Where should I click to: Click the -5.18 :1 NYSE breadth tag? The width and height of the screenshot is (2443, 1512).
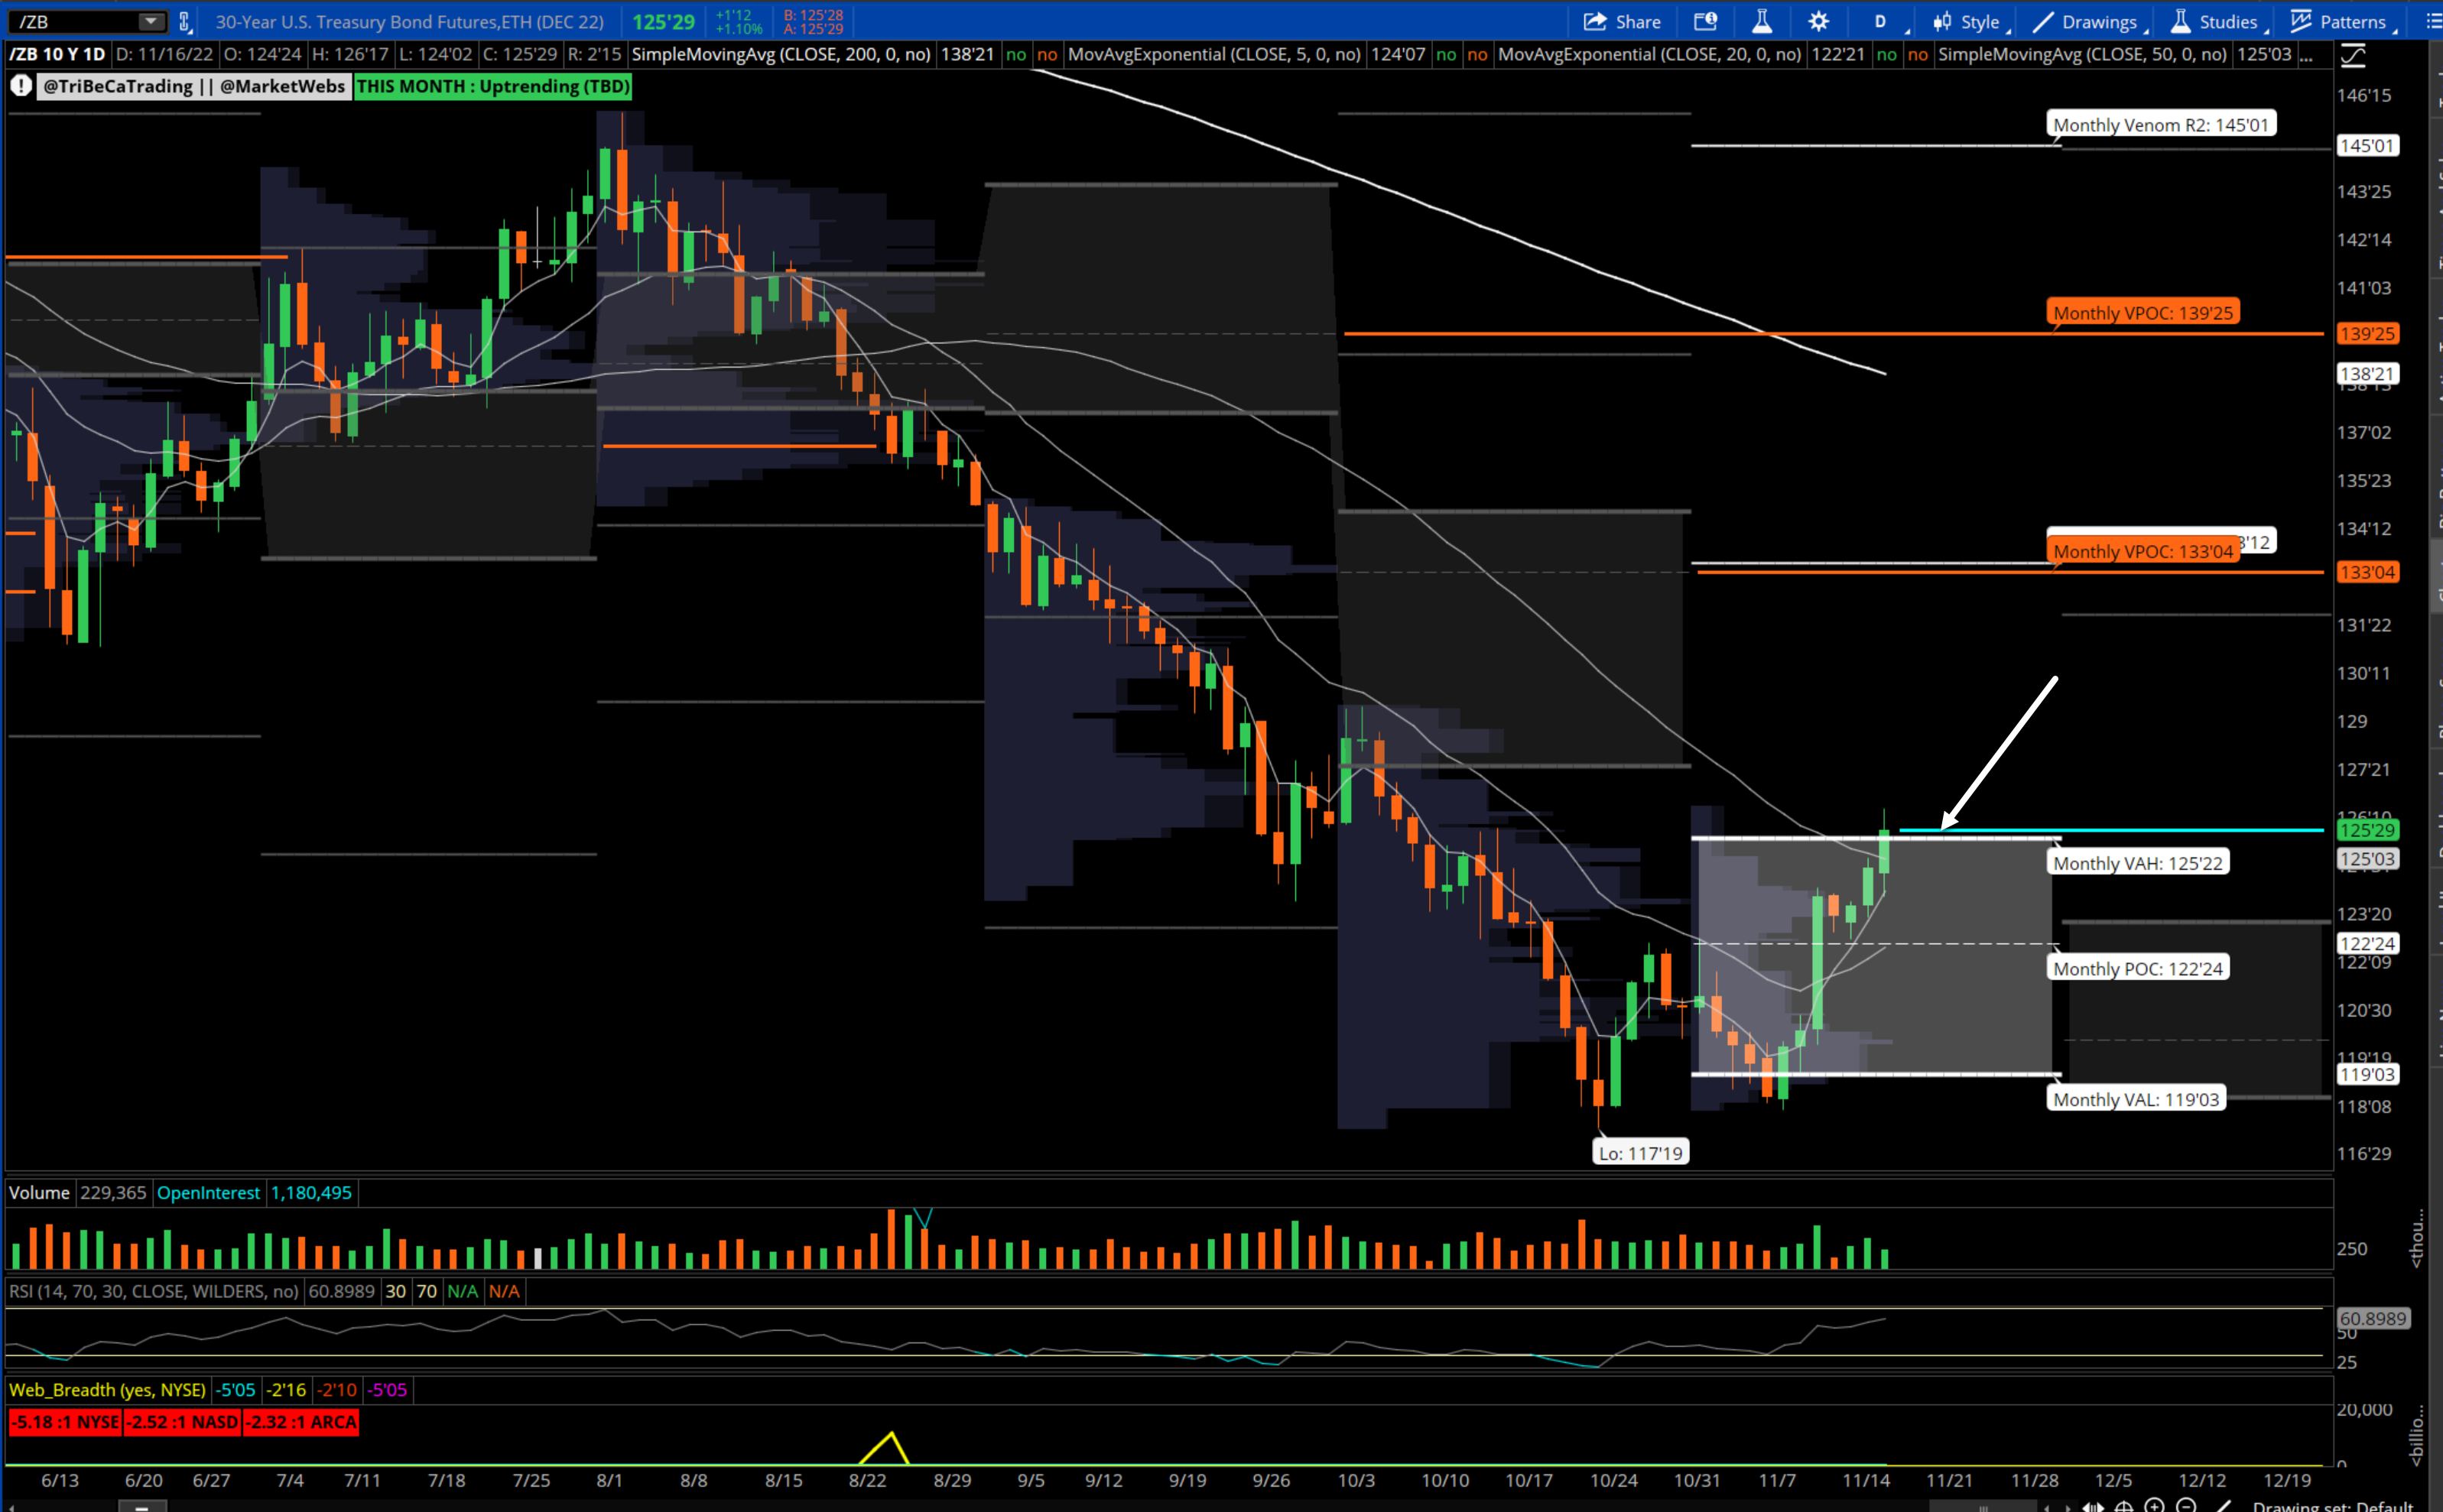pos(65,1422)
